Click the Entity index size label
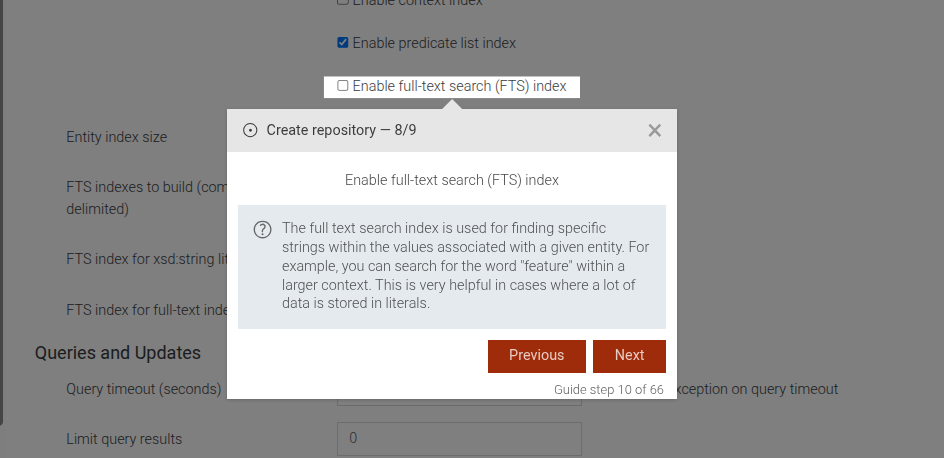Image resolution: width=944 pixels, height=458 pixels. (117, 136)
